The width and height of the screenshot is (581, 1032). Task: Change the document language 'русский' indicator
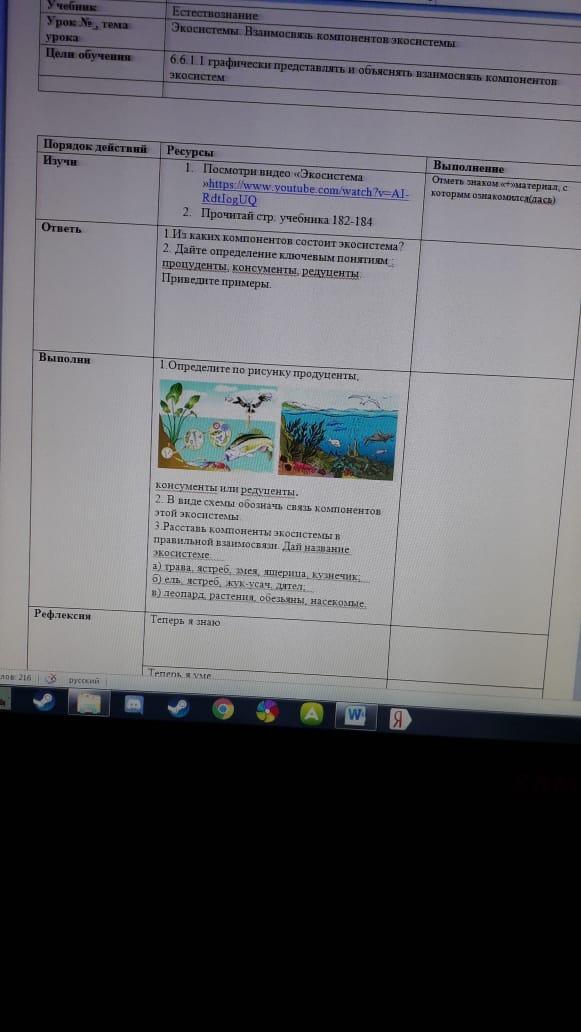tap(84, 681)
